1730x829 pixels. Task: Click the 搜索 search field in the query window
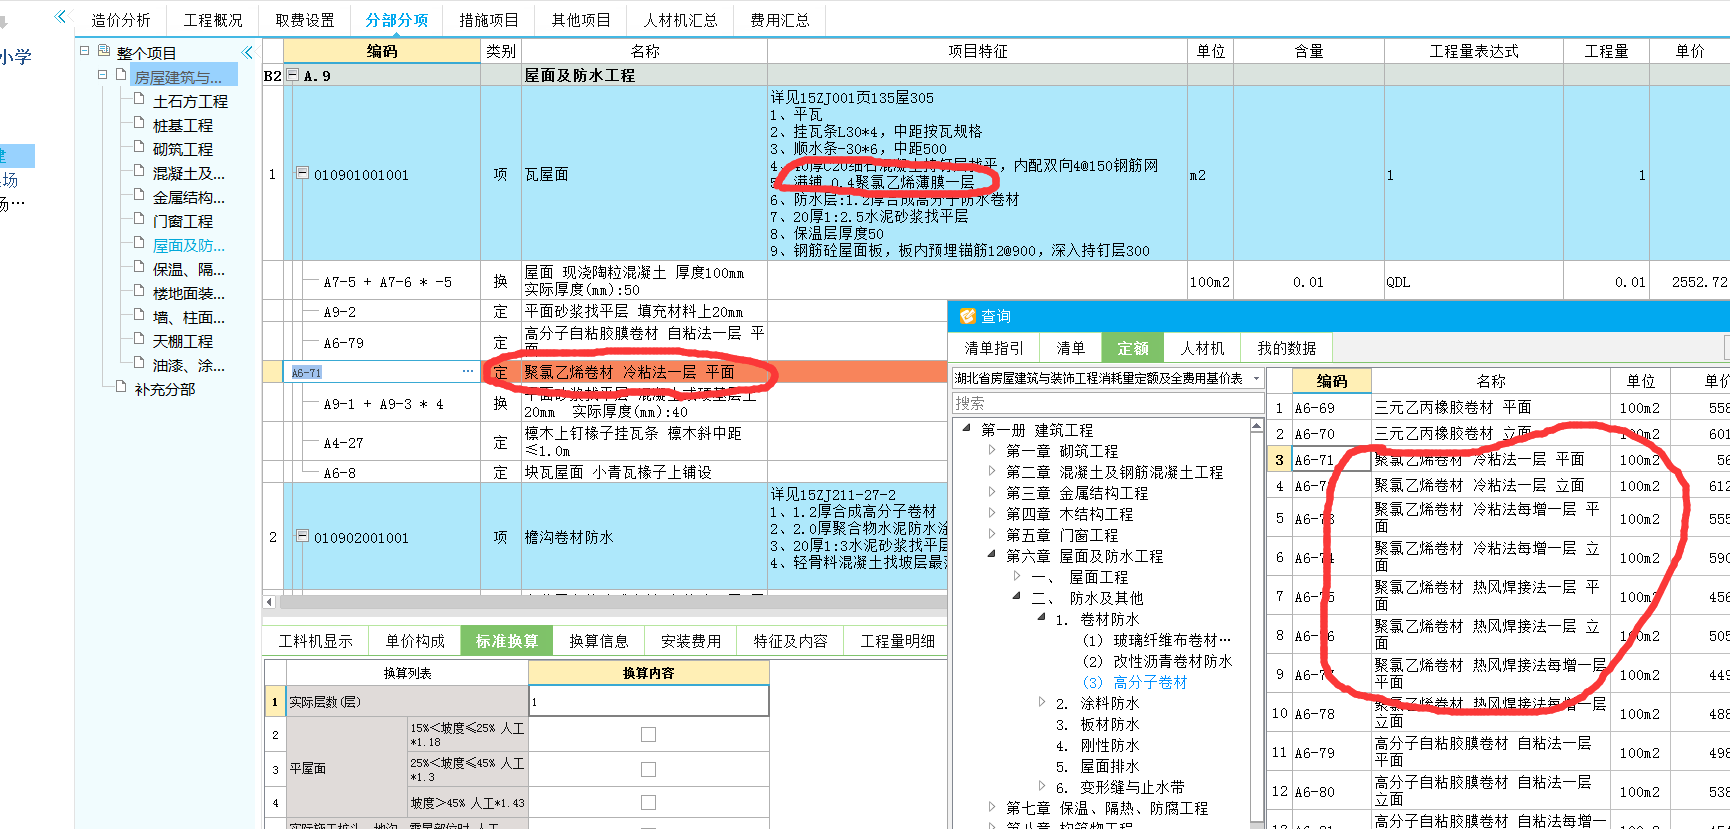click(x=1108, y=403)
